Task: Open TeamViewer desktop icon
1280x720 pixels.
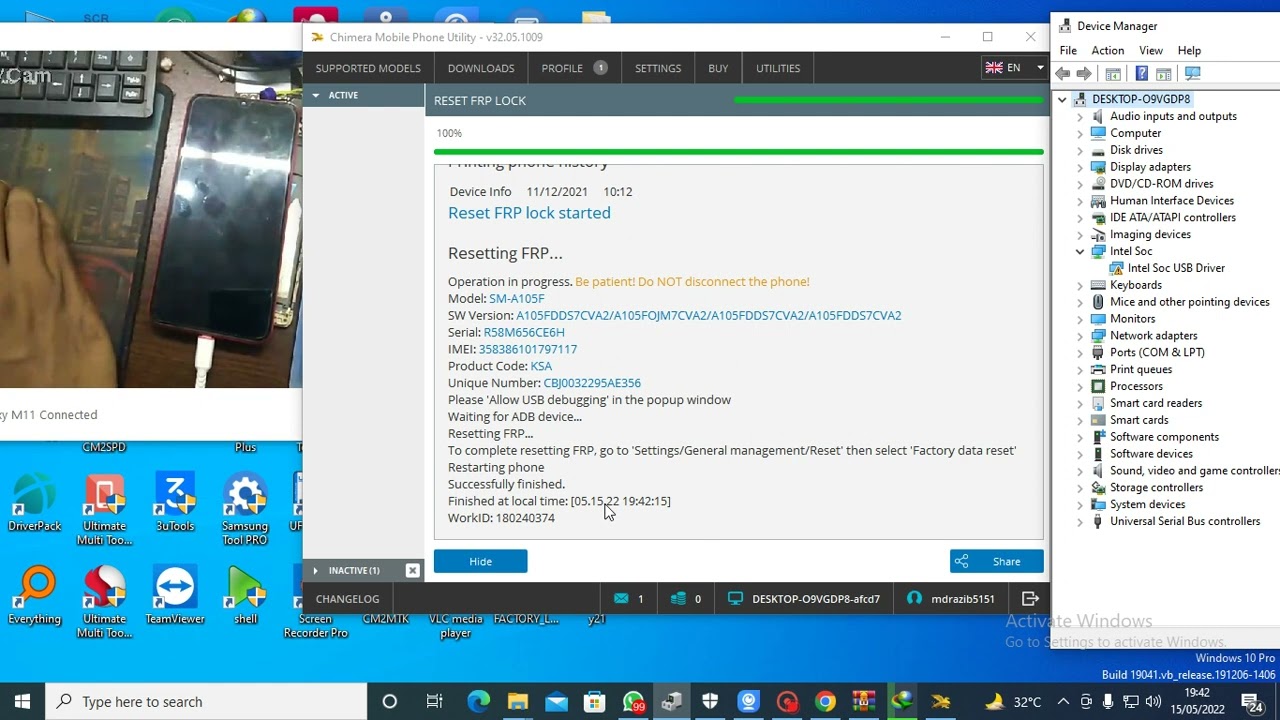Action: (175, 597)
